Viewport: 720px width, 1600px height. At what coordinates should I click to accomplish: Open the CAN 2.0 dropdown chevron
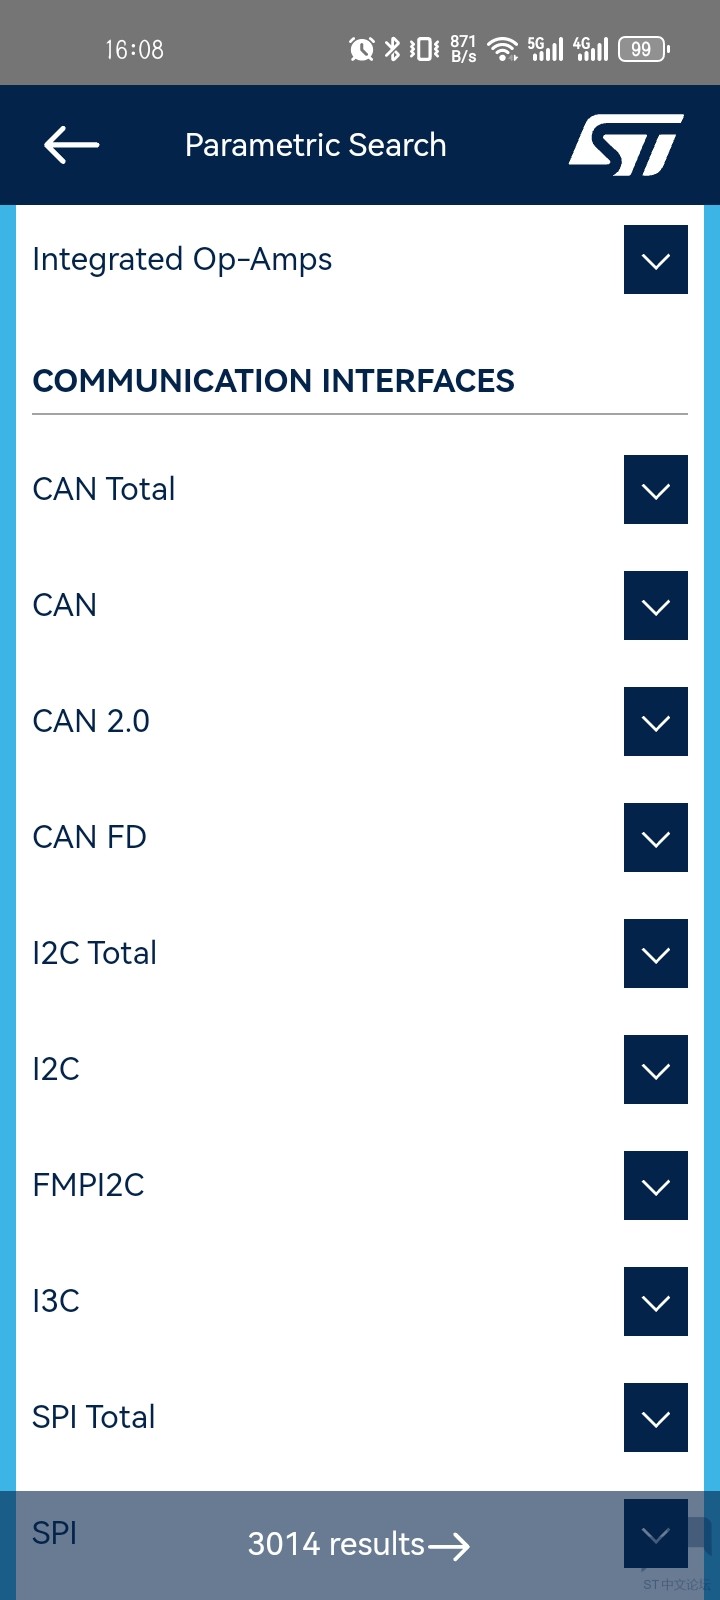(x=656, y=722)
